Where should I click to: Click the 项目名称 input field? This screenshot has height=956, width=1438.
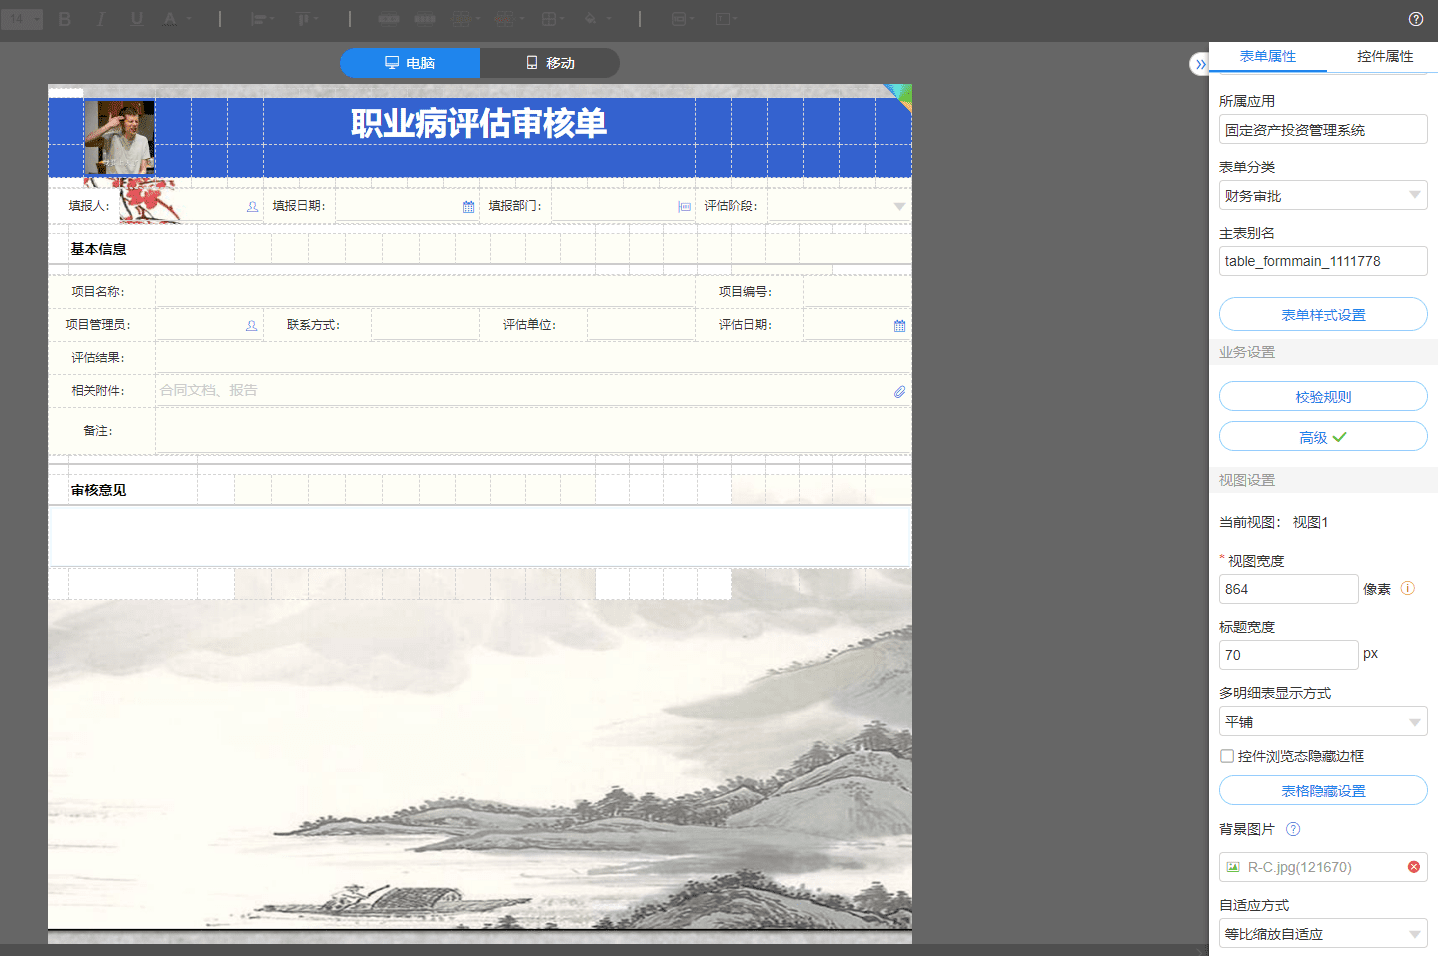[425, 292]
